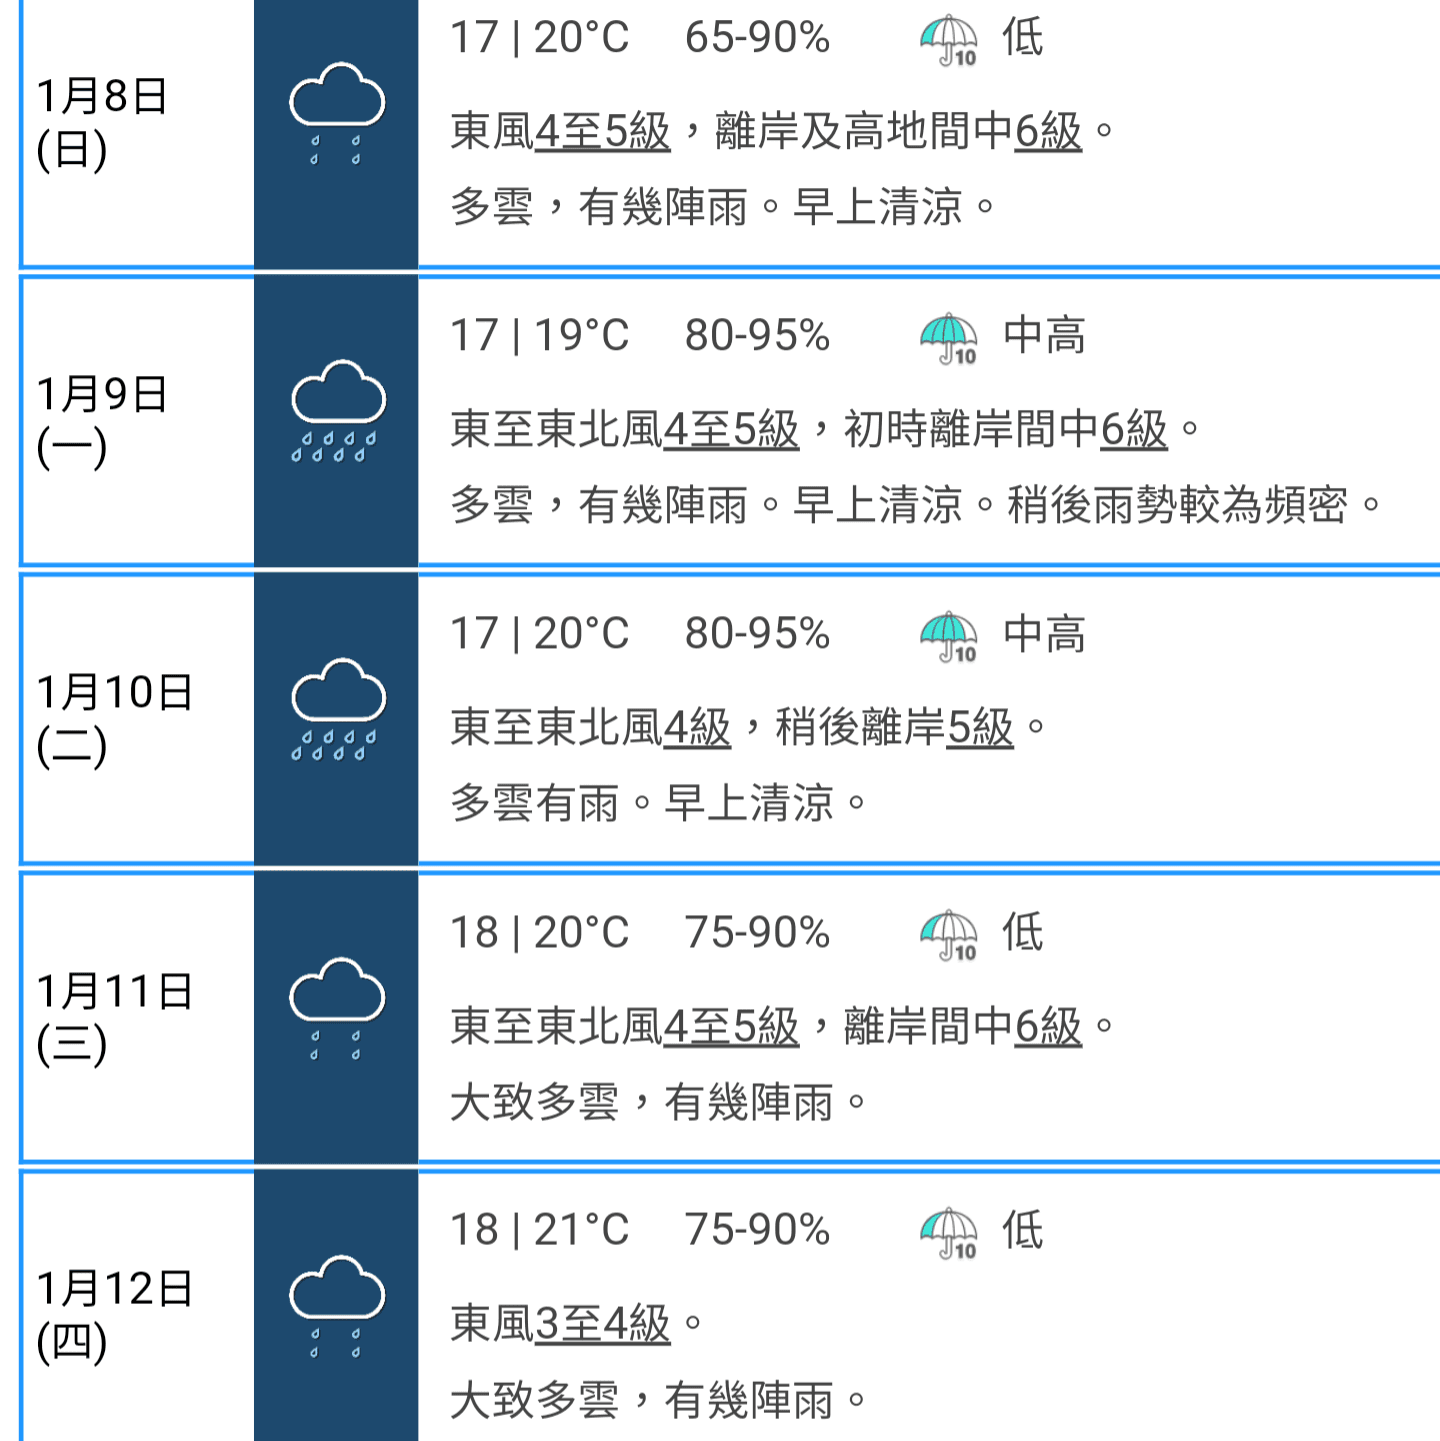1440x1441 pixels.
Task: Tap the light rain icon for 1月12日
Action: point(337,1307)
